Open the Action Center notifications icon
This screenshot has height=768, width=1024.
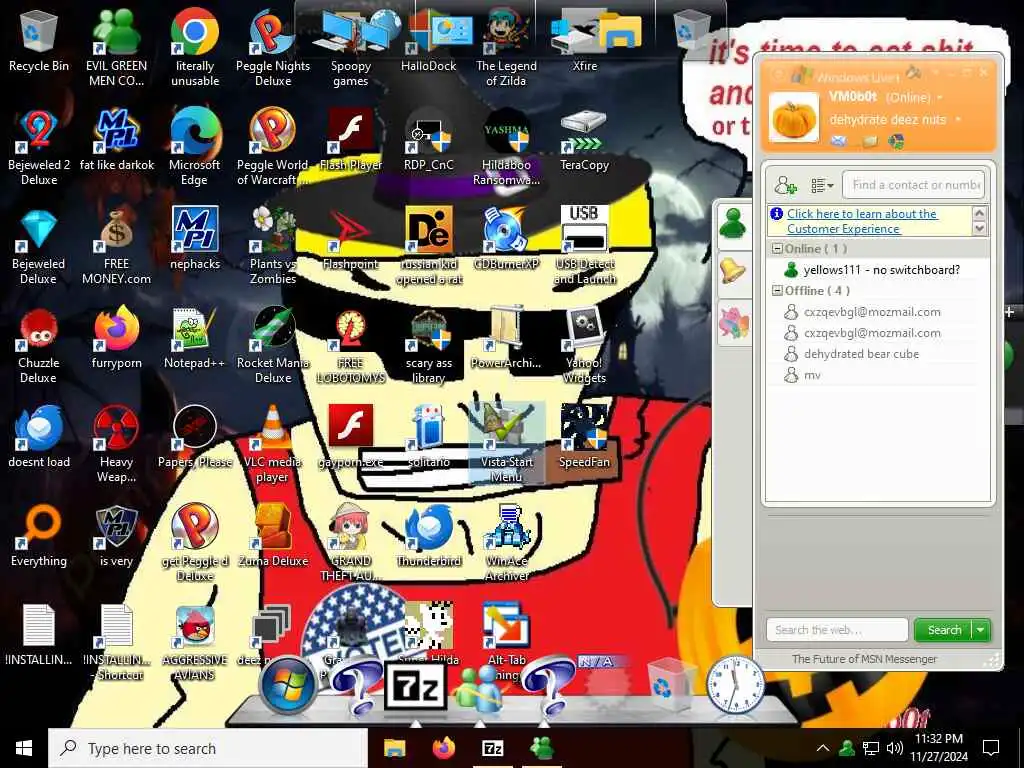coord(991,748)
